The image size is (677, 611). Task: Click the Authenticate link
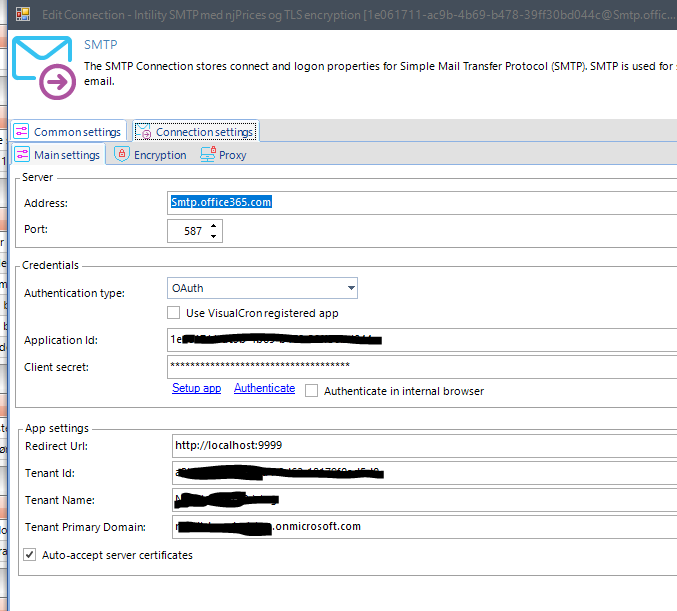coord(264,388)
